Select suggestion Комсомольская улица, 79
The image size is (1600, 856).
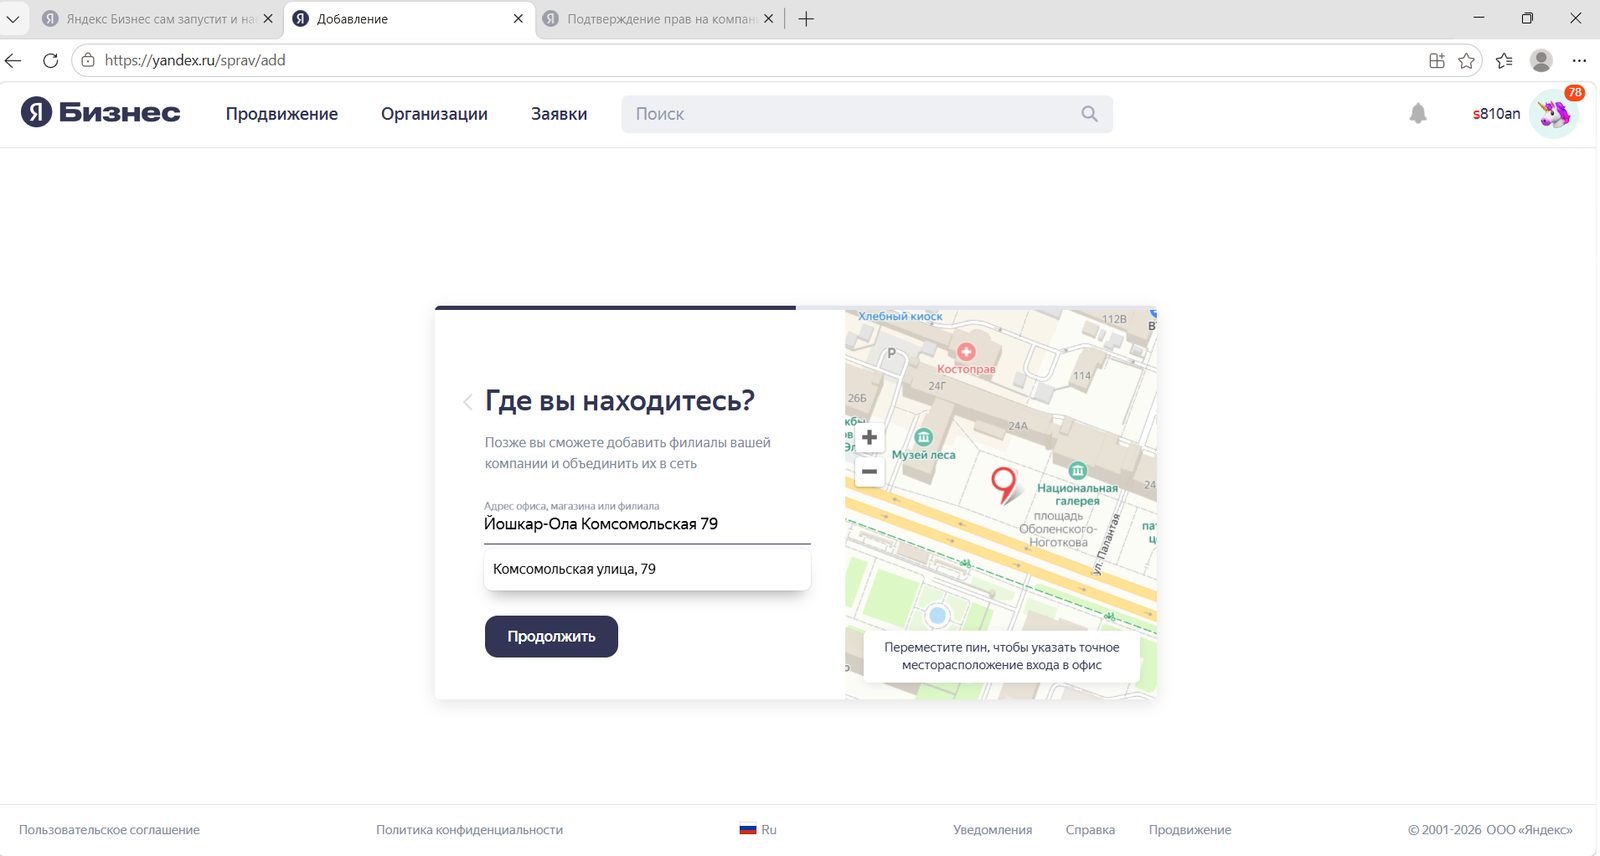[647, 569]
